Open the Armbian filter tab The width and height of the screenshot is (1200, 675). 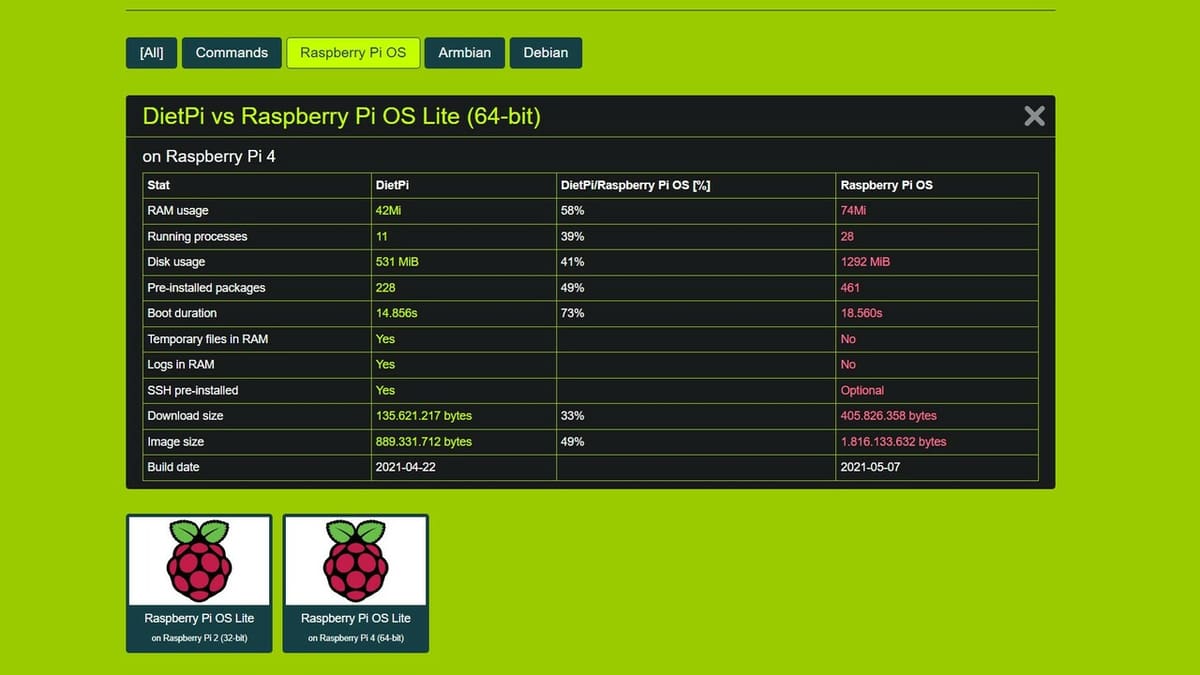pyautogui.click(x=465, y=53)
